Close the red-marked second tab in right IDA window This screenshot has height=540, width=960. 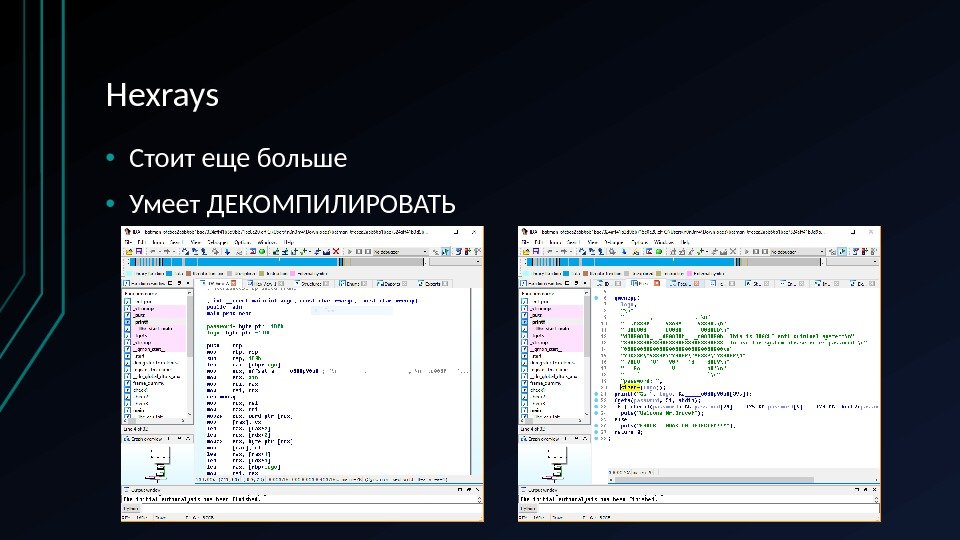tap(657, 283)
